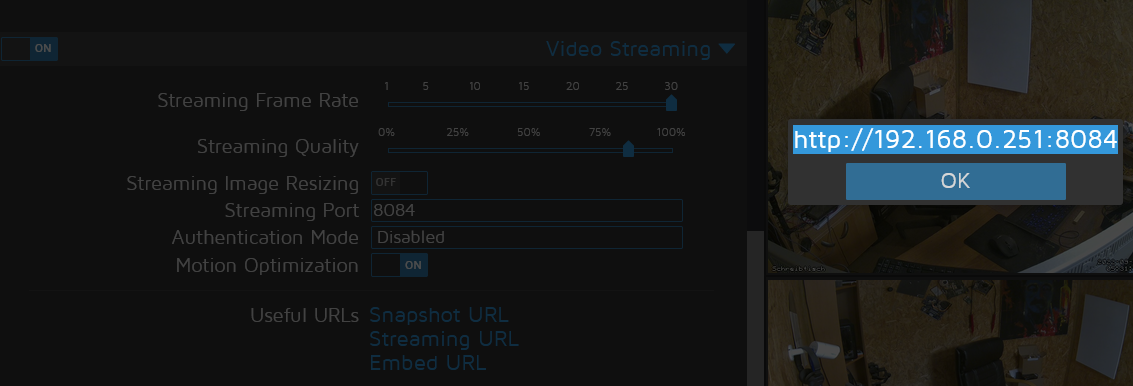Click the Streaming Quality slider handle
The image size is (1133, 386).
(629, 149)
